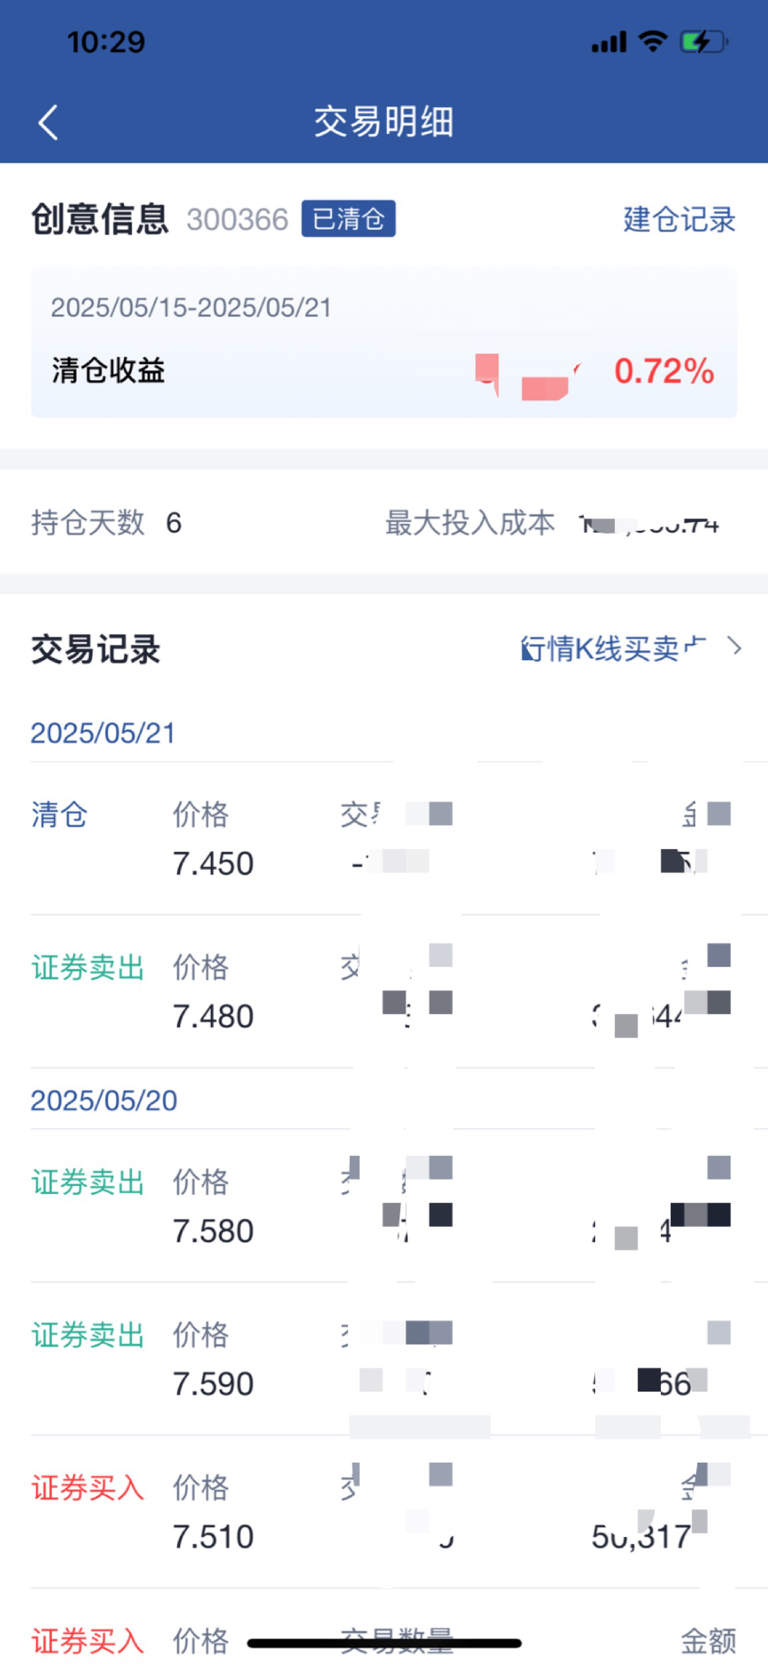This screenshot has height=1664, width=768.
Task: Expand the chevron beside 行情K线买卖点
Action: tap(736, 647)
